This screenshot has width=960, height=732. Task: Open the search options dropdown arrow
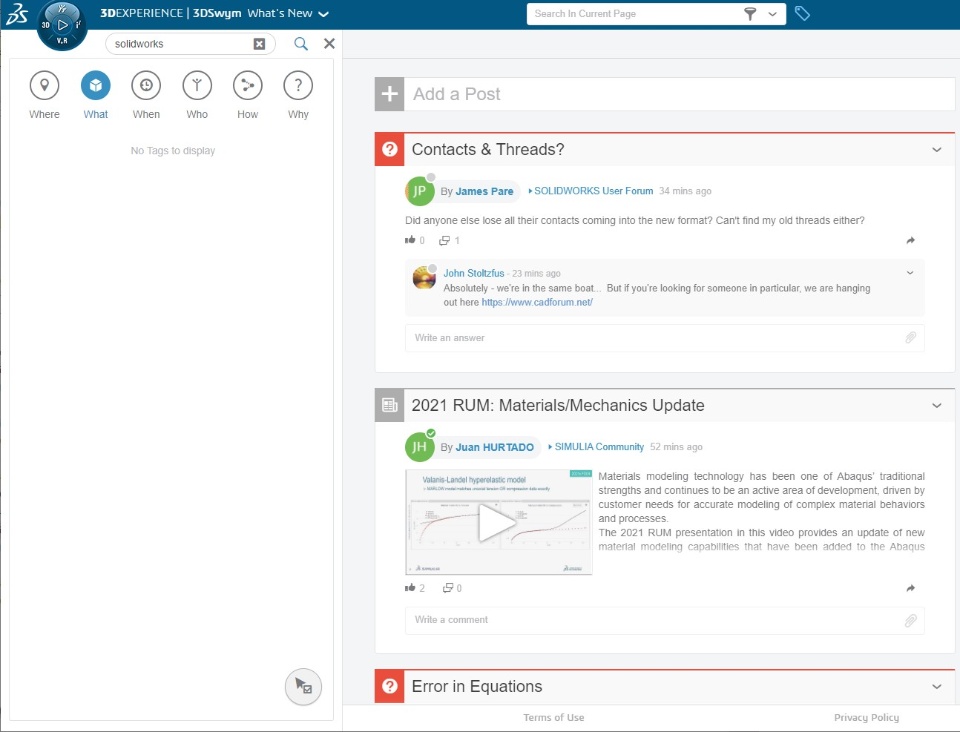tap(773, 14)
